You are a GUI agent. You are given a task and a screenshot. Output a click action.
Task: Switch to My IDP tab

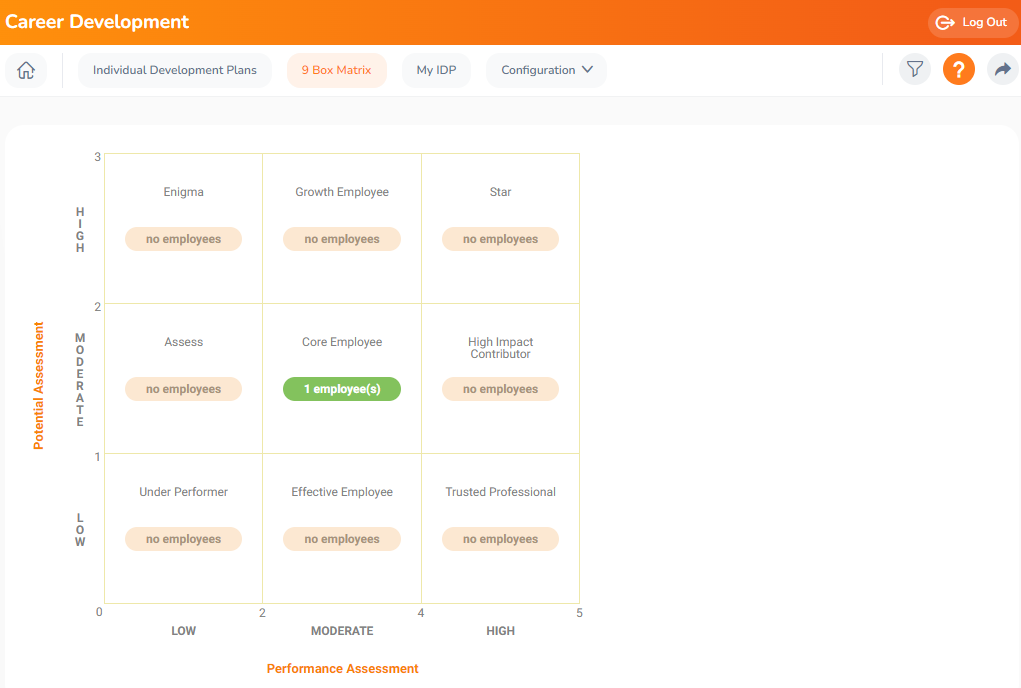tap(436, 70)
